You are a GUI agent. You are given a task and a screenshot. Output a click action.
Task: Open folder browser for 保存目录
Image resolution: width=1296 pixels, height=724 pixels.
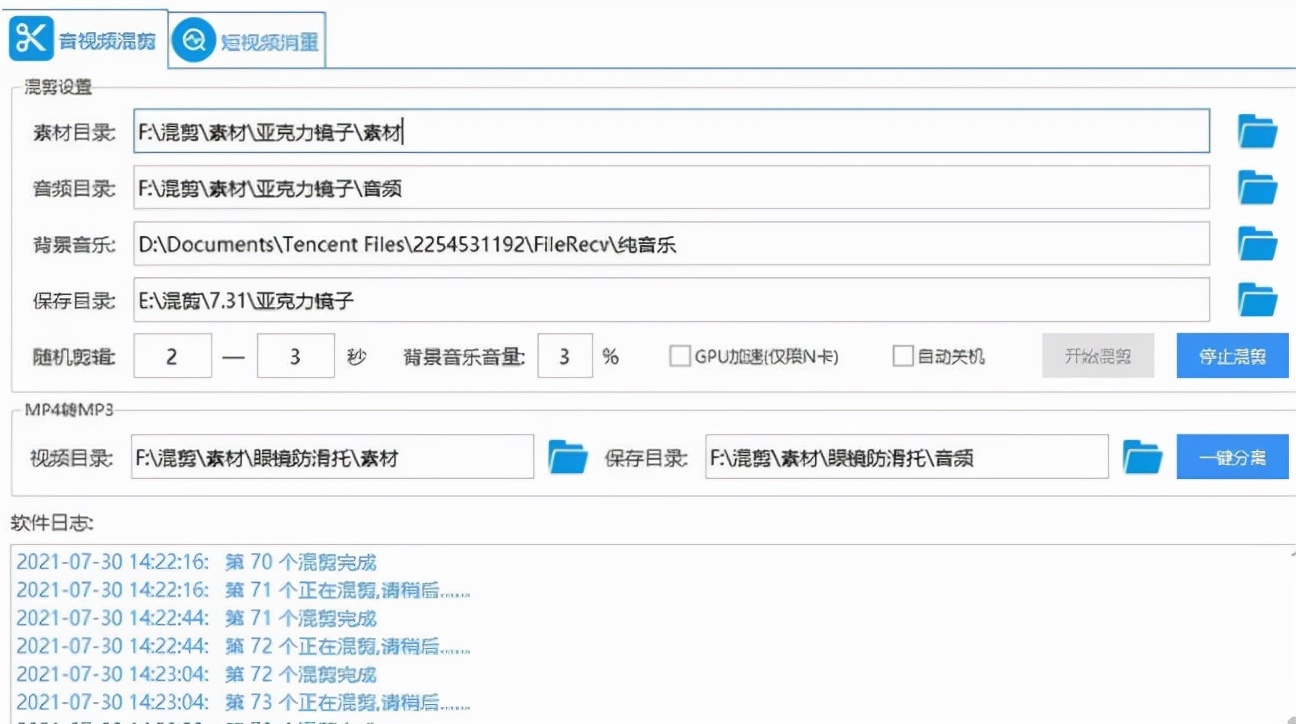[1256, 299]
